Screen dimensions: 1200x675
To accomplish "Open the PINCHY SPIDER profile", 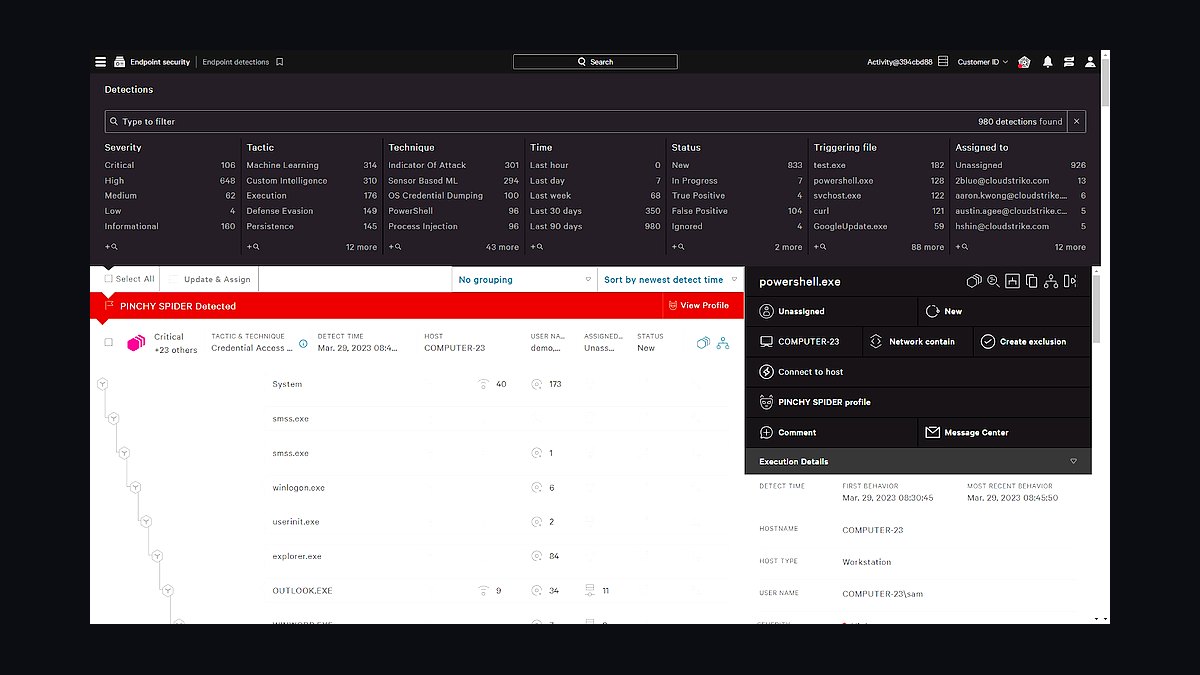I will (918, 402).
